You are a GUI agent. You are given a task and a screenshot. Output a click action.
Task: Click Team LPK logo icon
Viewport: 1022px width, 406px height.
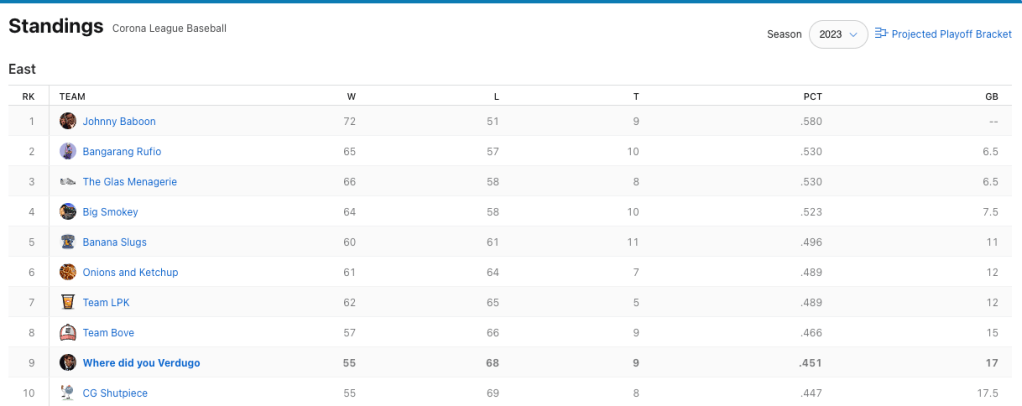coord(68,302)
